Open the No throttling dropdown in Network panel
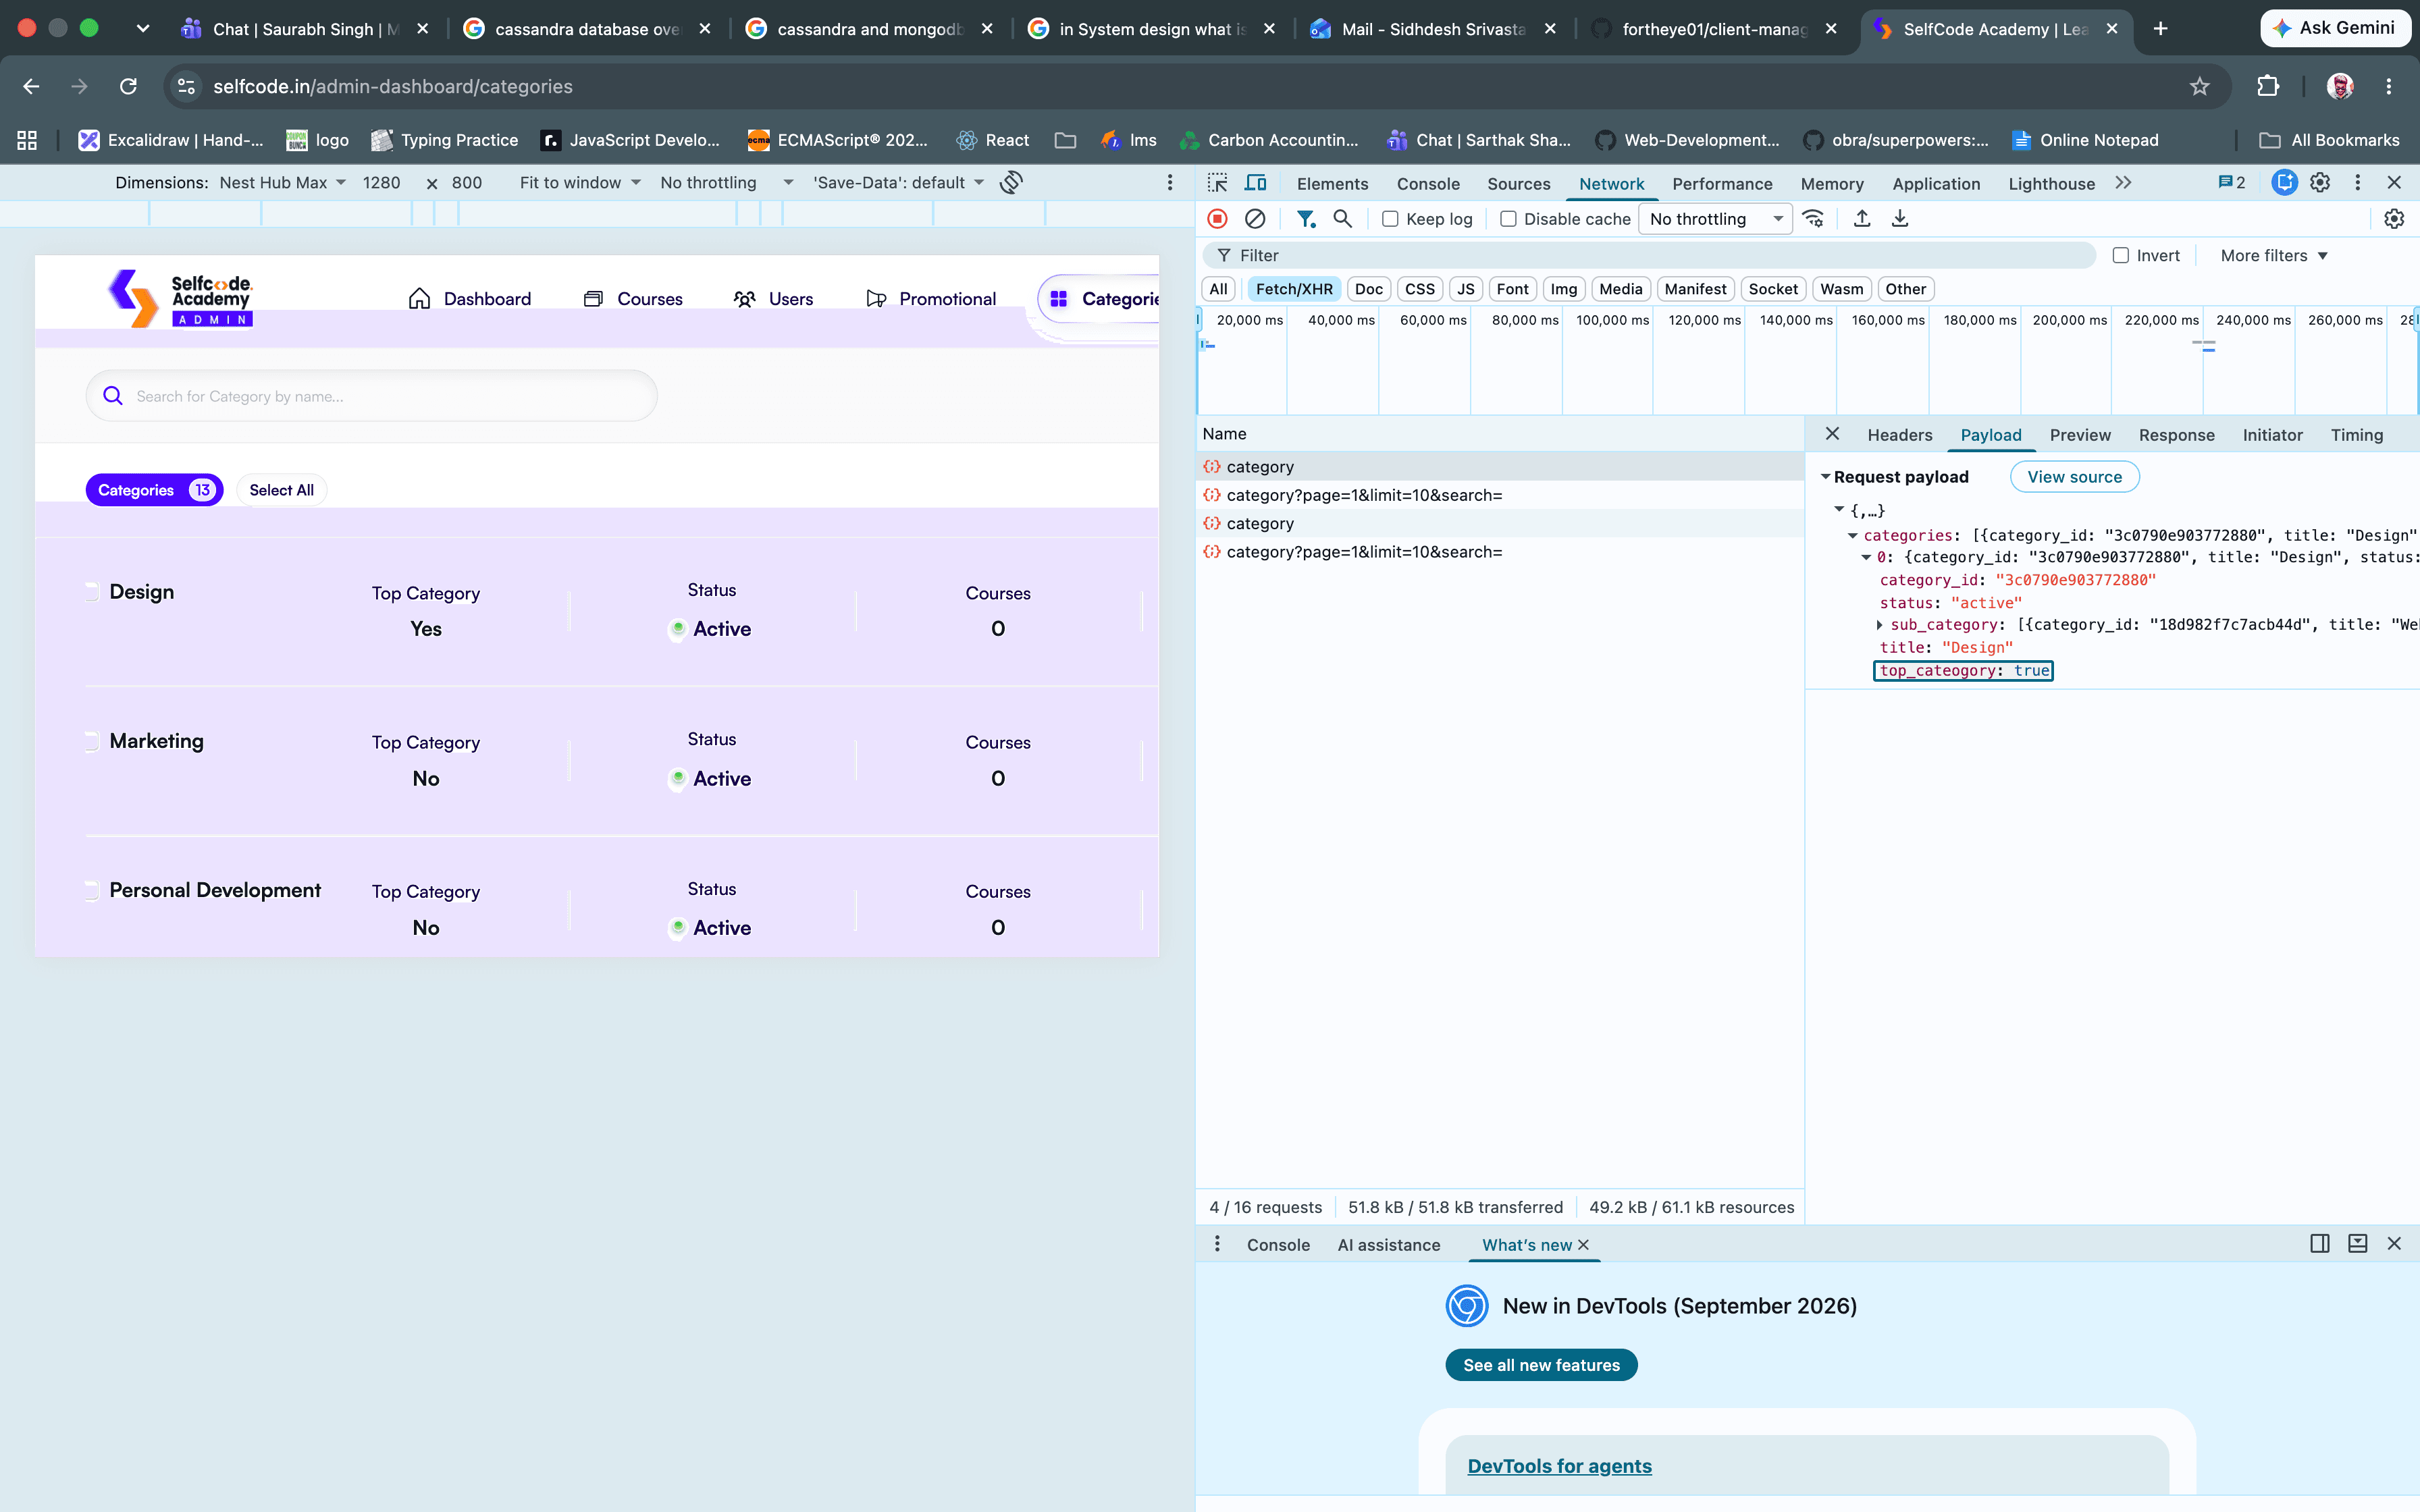 point(1715,219)
